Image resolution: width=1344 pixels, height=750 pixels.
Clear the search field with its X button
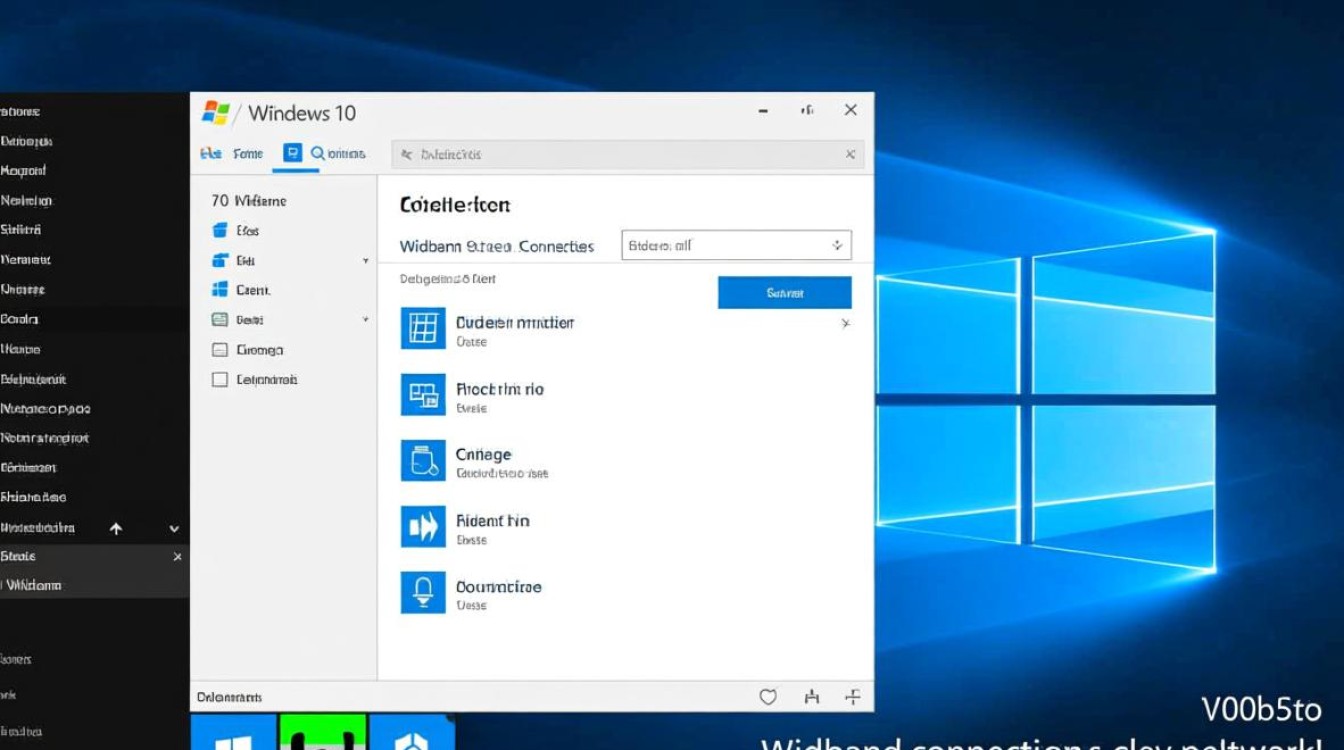click(850, 154)
